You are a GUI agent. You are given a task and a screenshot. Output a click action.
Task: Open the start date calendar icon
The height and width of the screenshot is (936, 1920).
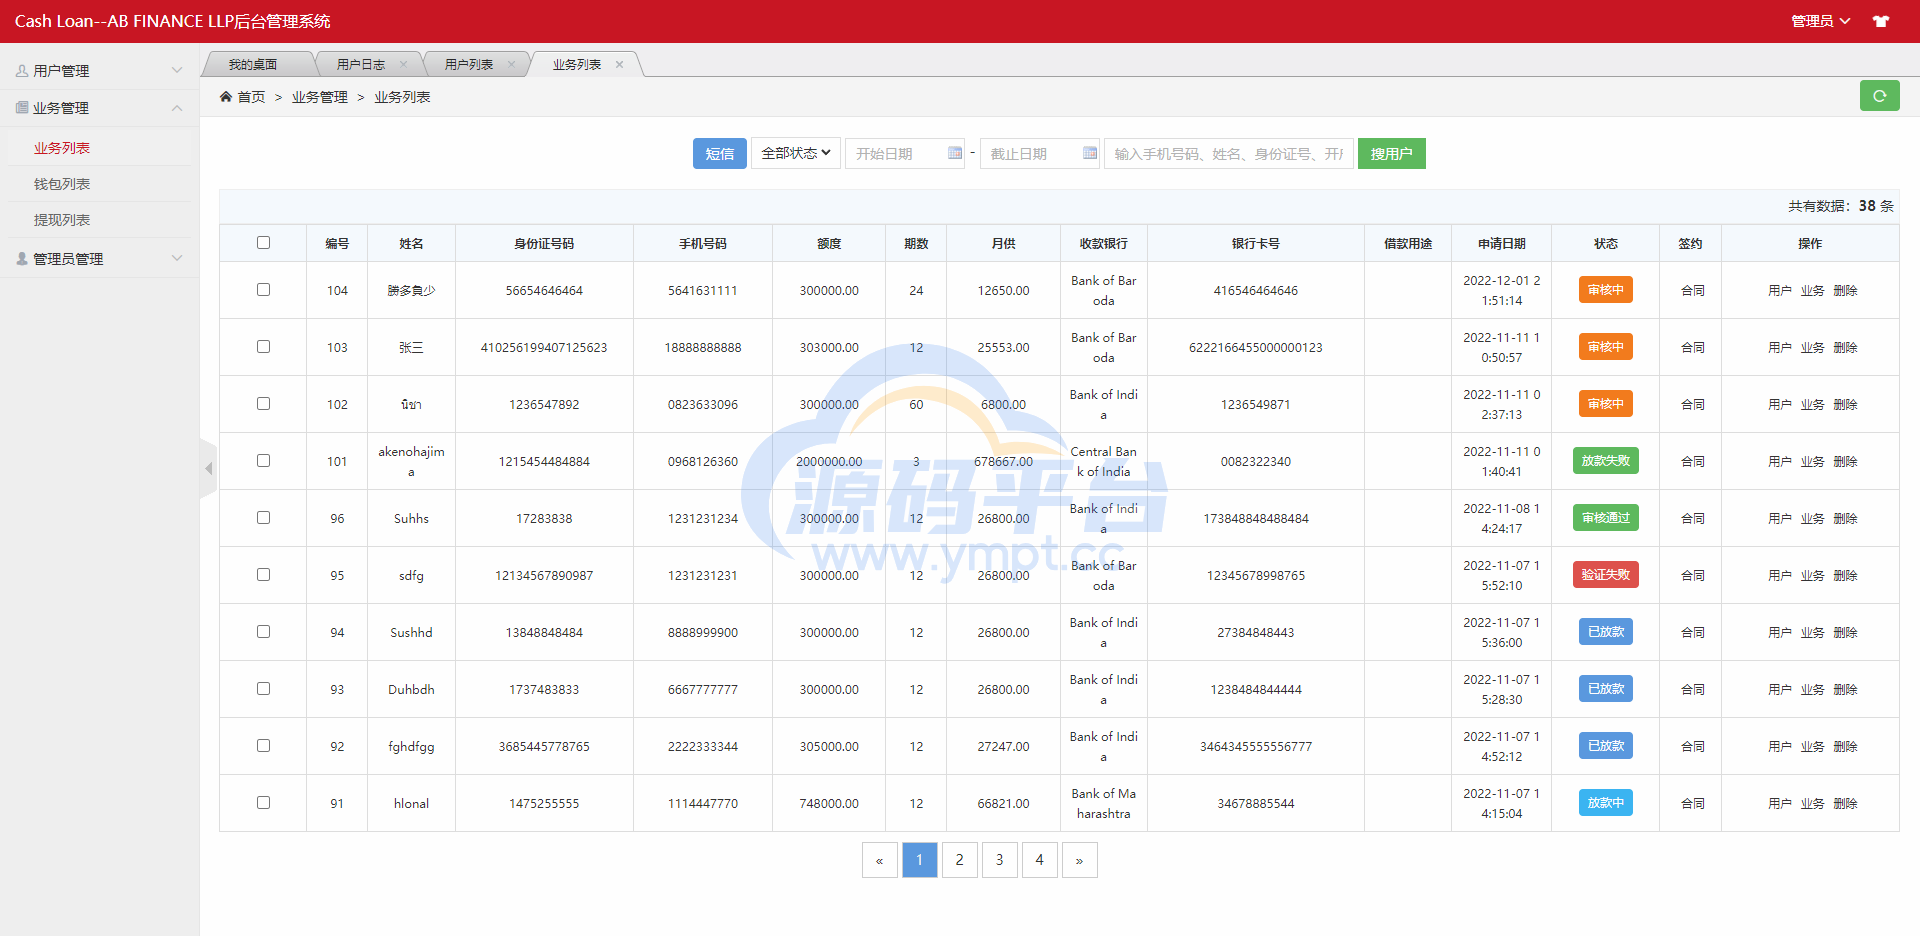955,153
